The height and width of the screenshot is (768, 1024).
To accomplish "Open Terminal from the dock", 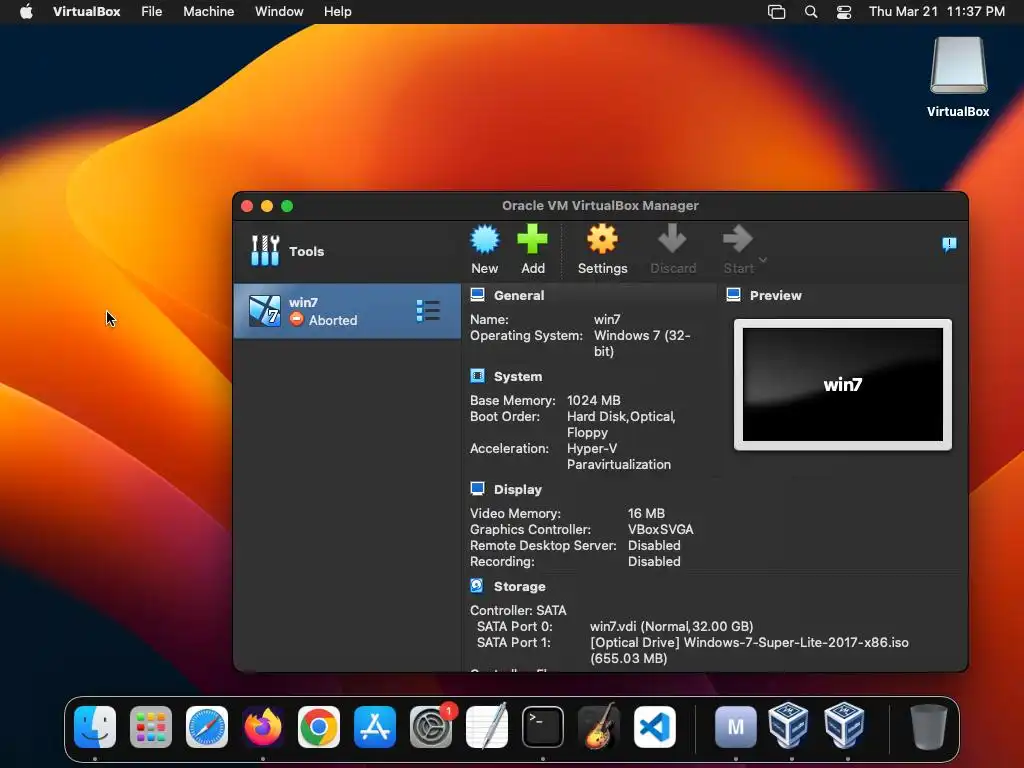I will pyautogui.click(x=543, y=727).
